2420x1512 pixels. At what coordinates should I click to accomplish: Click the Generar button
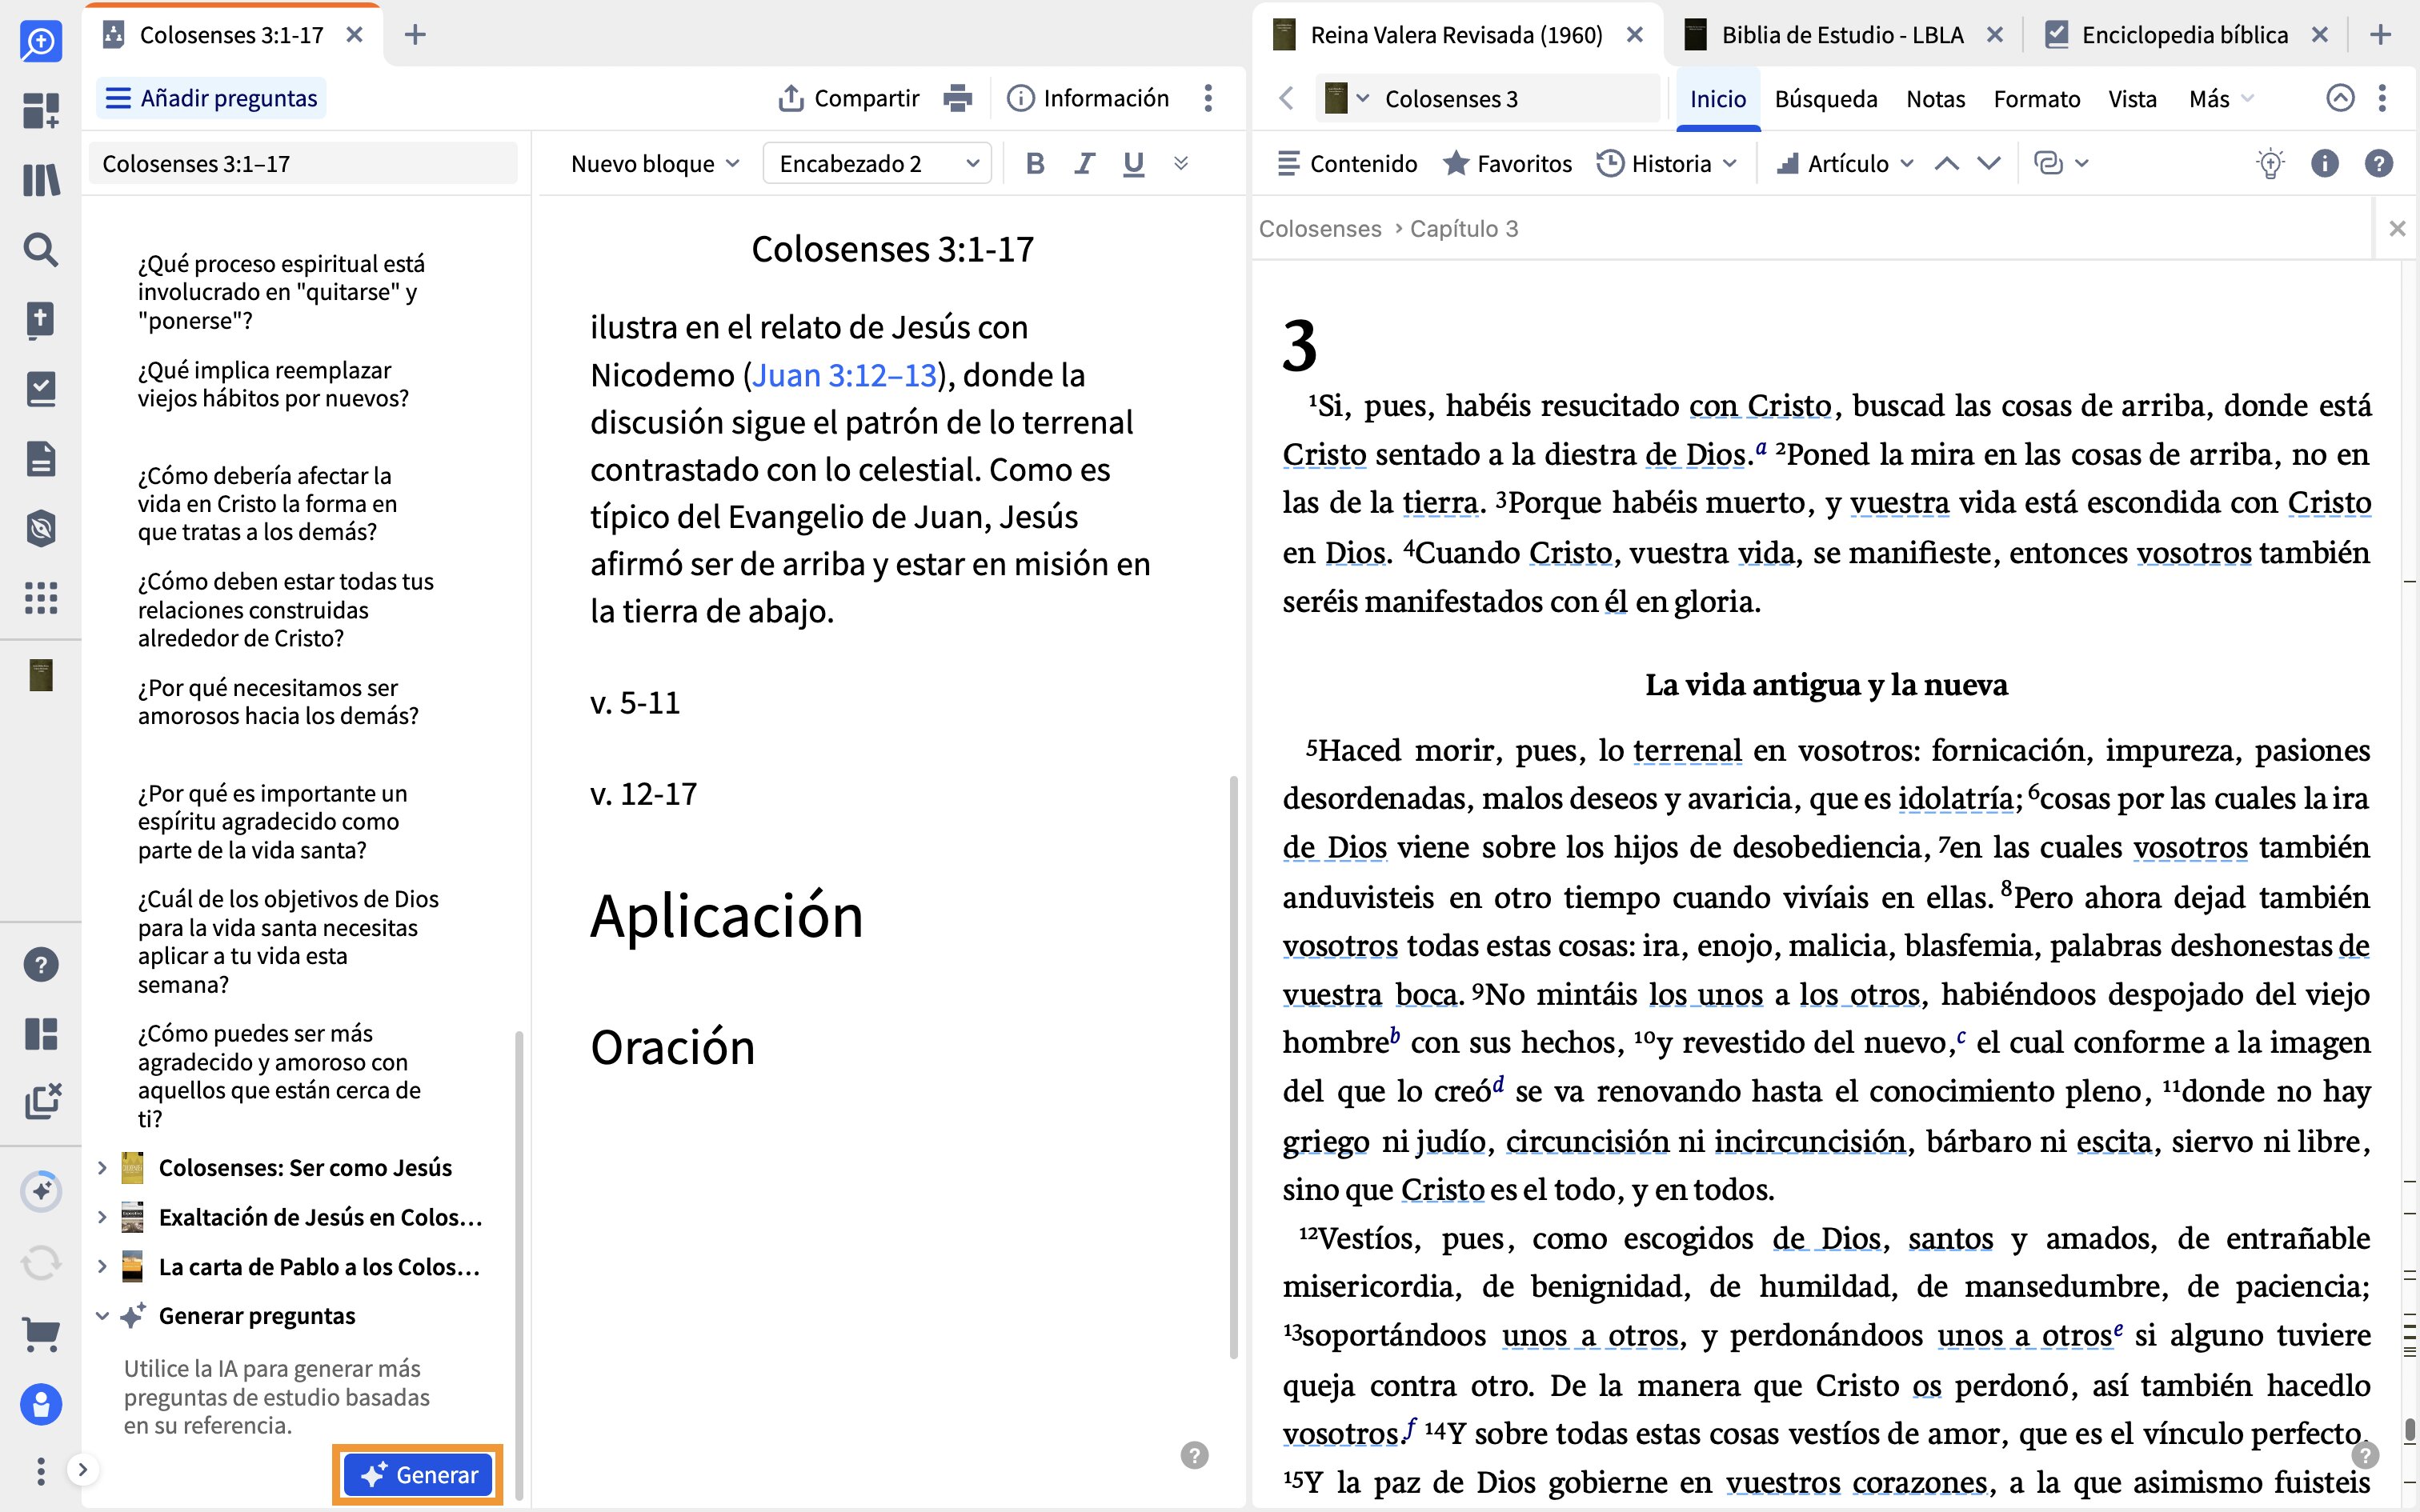pyautogui.click(x=418, y=1475)
